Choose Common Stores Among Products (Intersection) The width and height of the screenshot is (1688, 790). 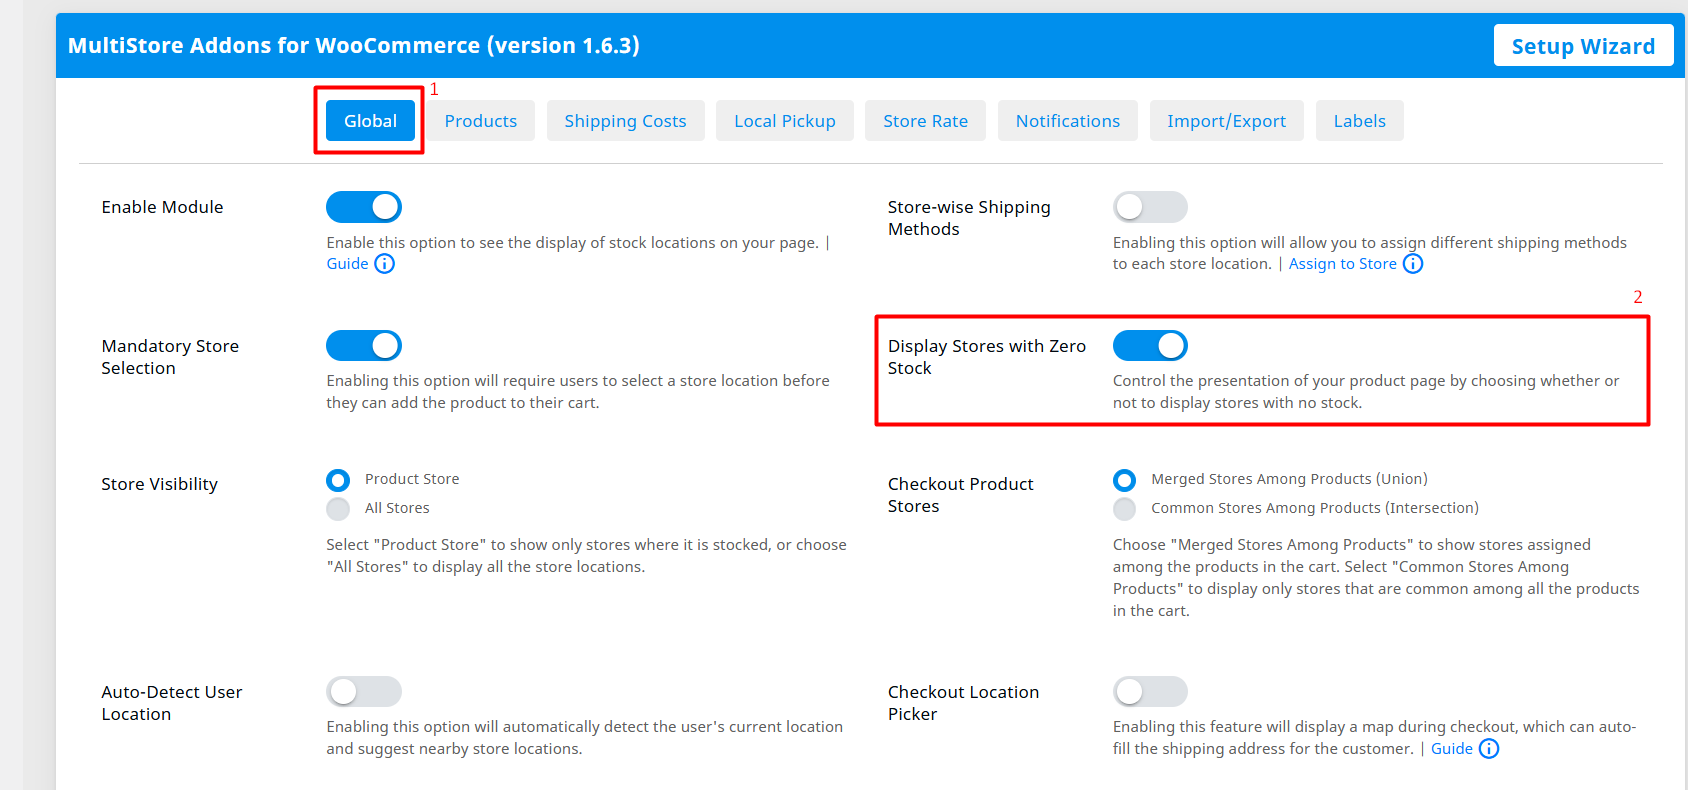(1125, 509)
